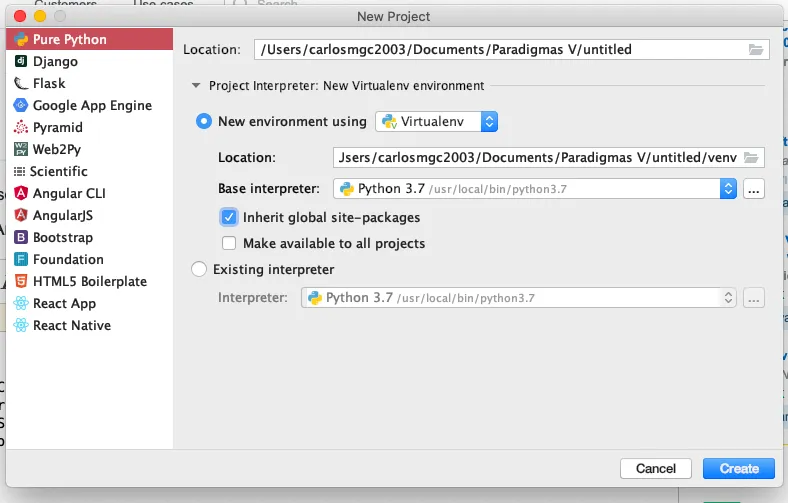788x503 pixels.
Task: Click the Cancel button
Action: (x=656, y=468)
